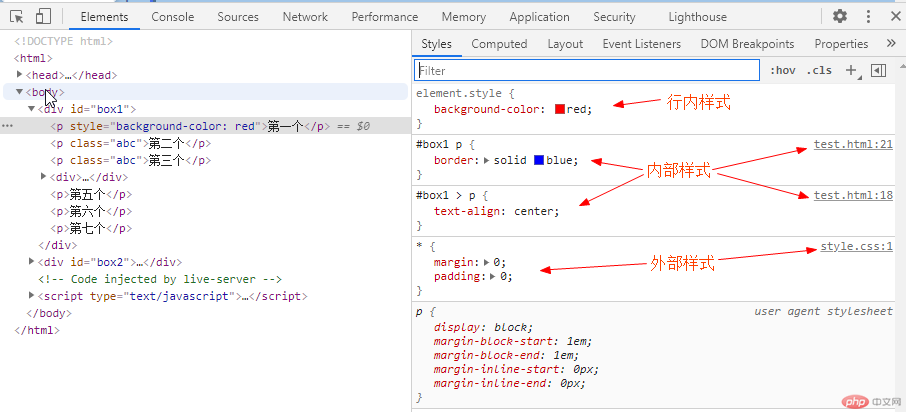This screenshot has height=412, width=906.
Task: Toggle the device toolbar icon
Action: [43, 16]
